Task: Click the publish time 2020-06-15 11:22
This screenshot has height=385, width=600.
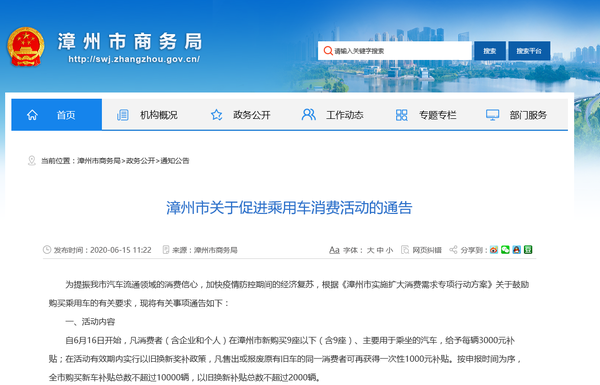Action: coord(121,250)
